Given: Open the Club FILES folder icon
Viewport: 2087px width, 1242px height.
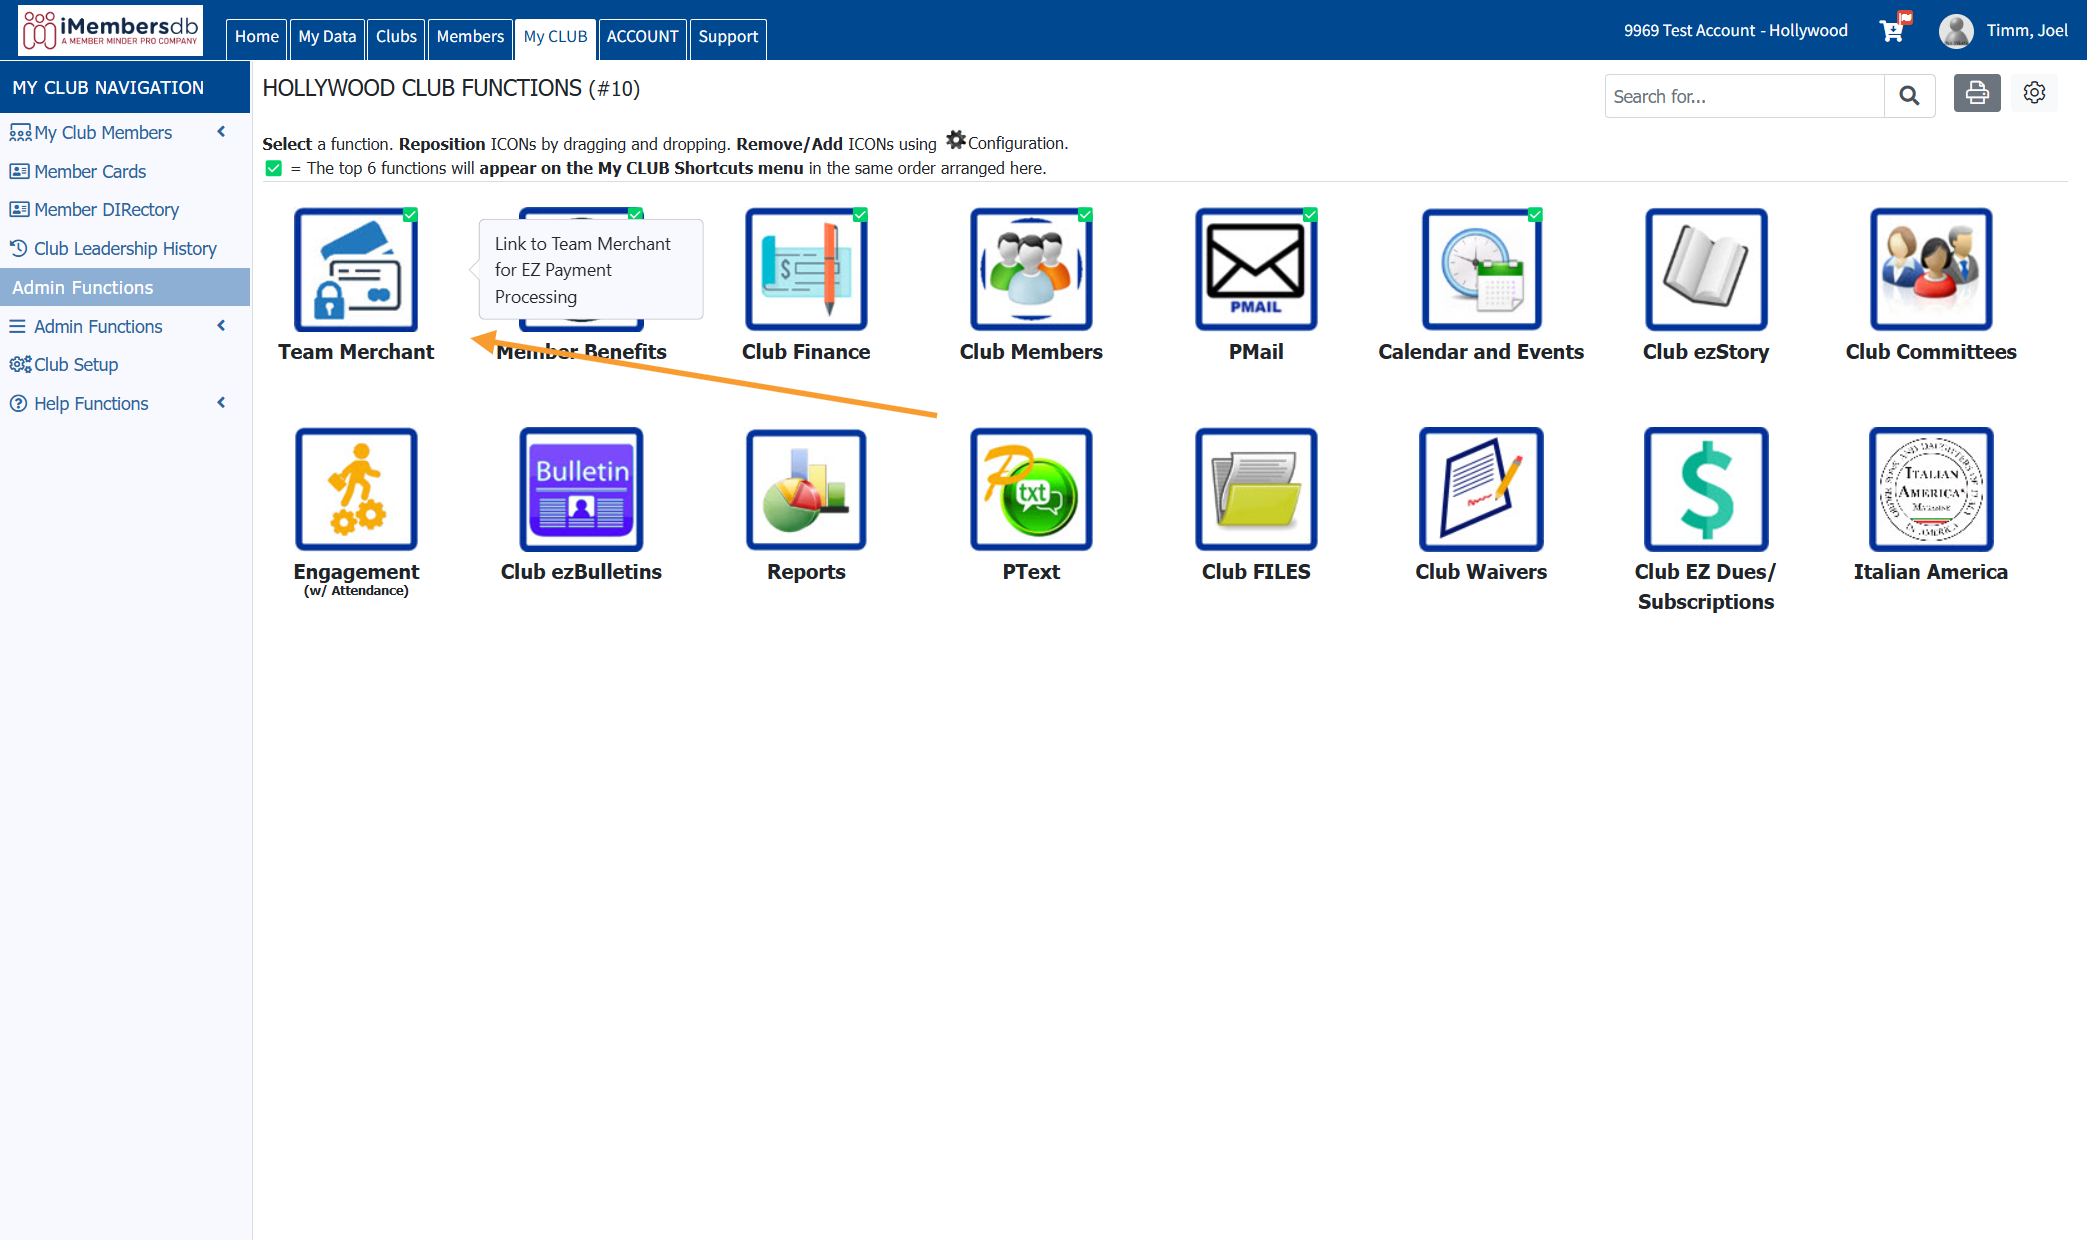Looking at the screenshot, I should 1256,490.
